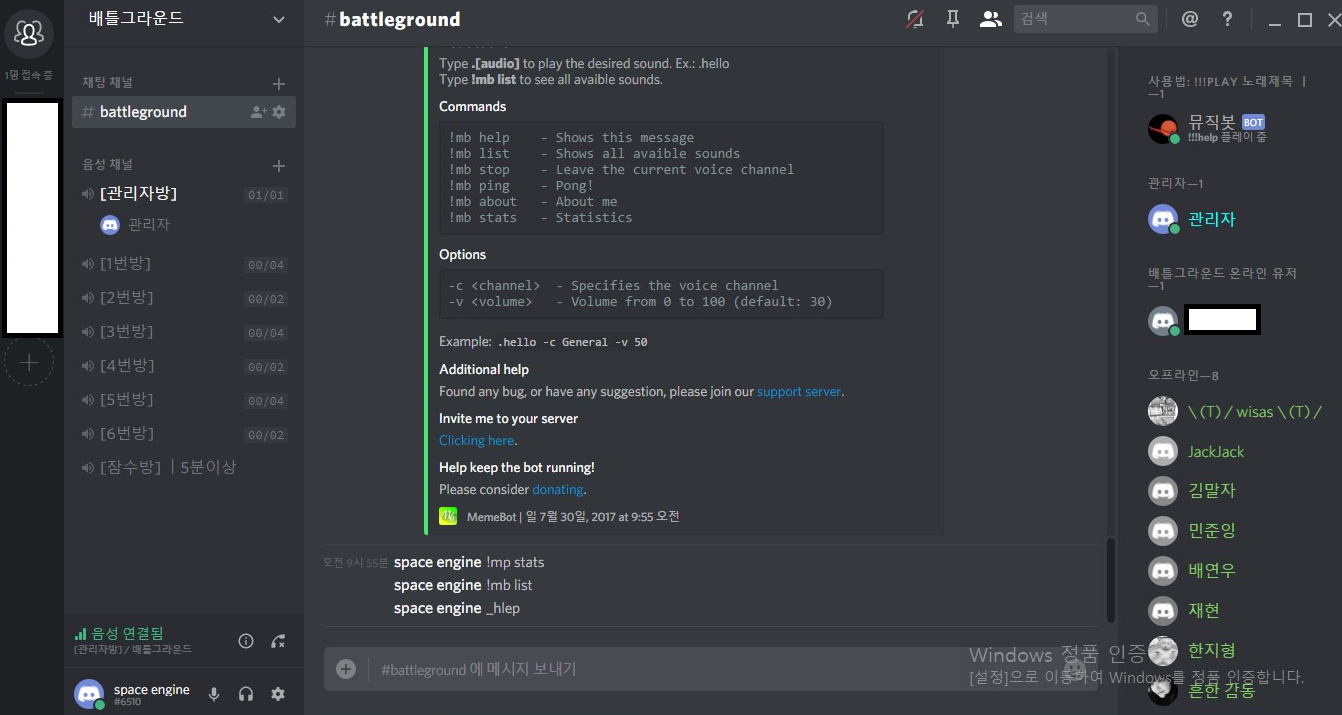Disconnect from voice with phone icon

(279, 641)
